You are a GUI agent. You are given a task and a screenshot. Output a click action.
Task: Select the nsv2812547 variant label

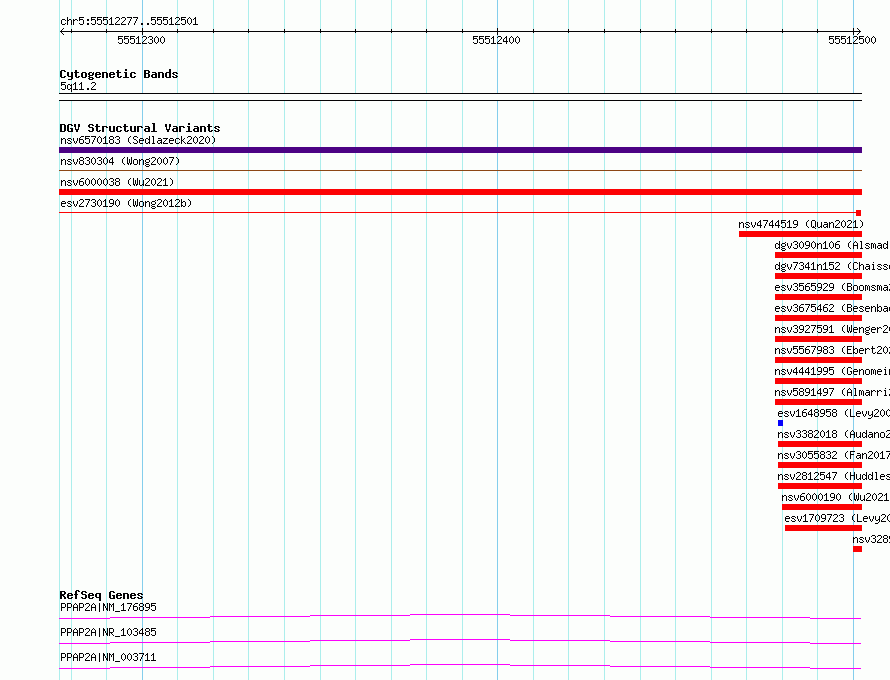833,476
